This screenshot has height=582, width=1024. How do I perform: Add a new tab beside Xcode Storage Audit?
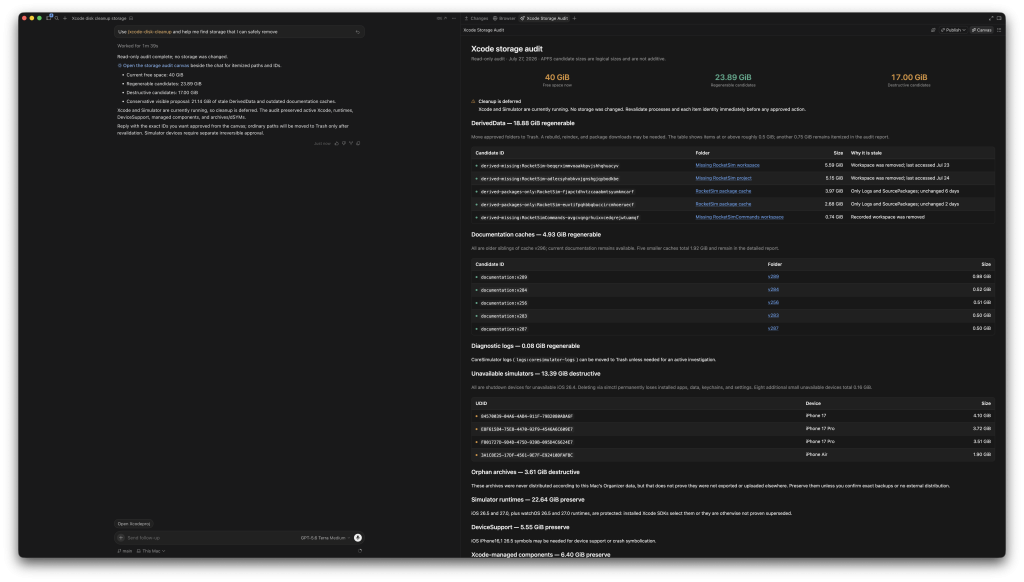(x=574, y=18)
